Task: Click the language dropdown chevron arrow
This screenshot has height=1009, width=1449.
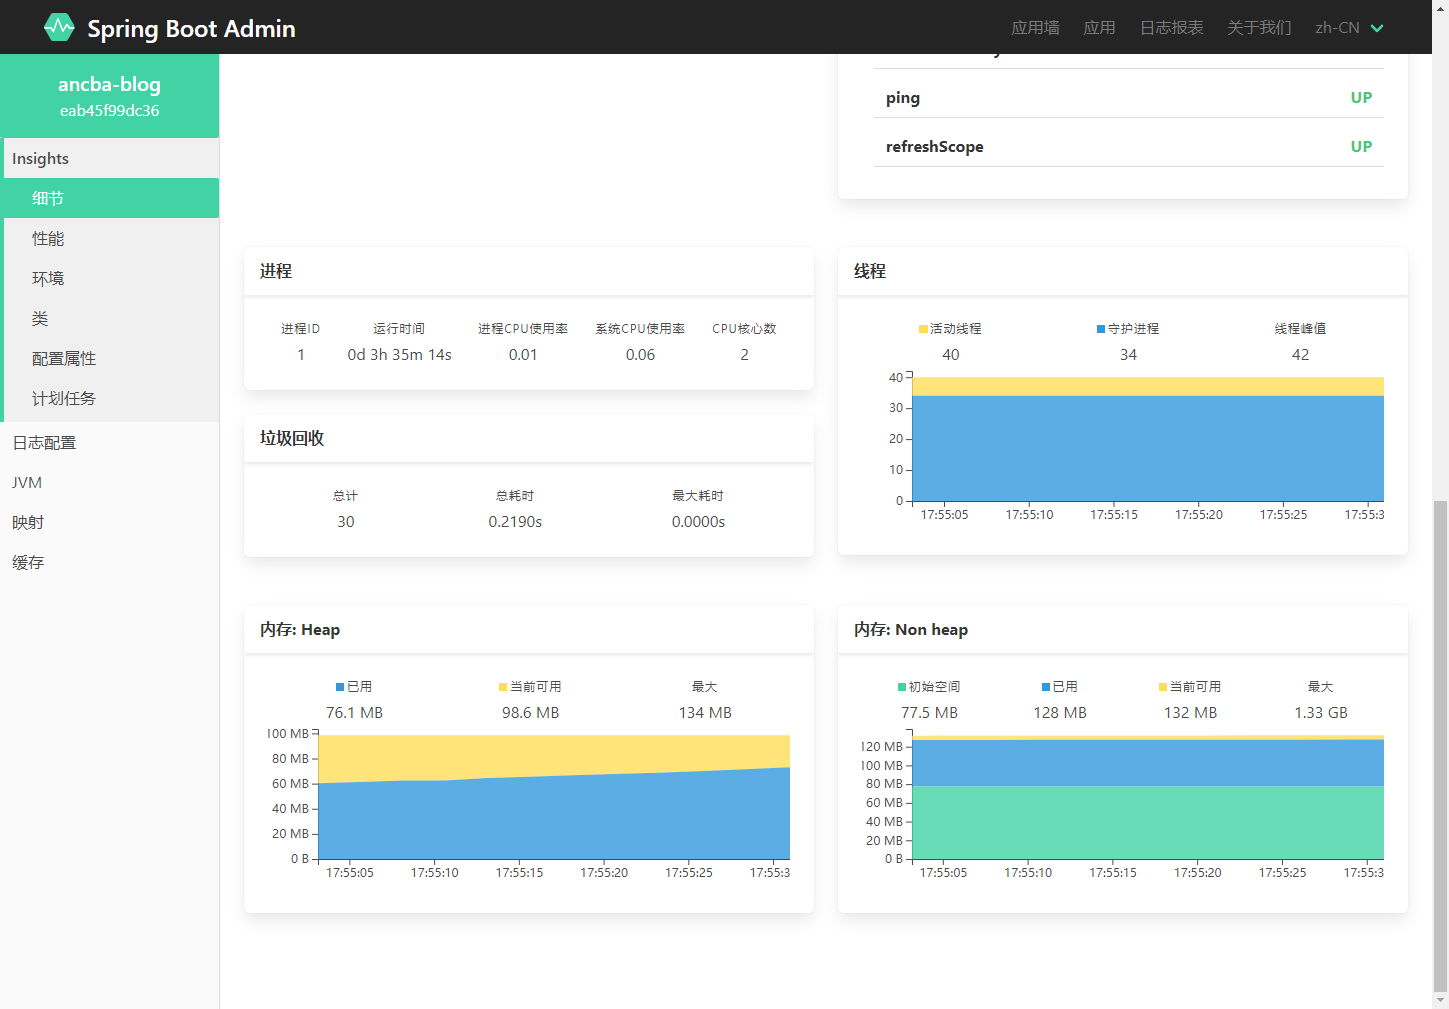Action: coord(1377,28)
